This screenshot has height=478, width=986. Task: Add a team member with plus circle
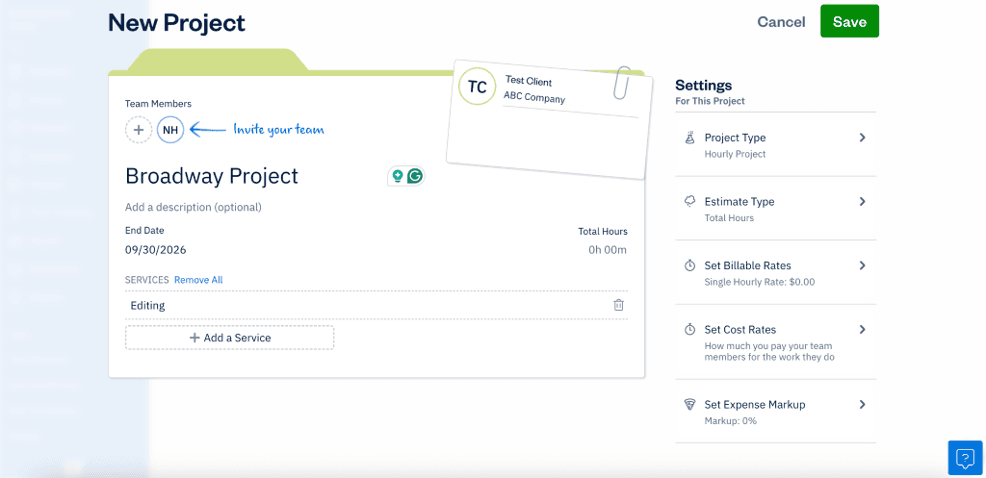(x=138, y=130)
